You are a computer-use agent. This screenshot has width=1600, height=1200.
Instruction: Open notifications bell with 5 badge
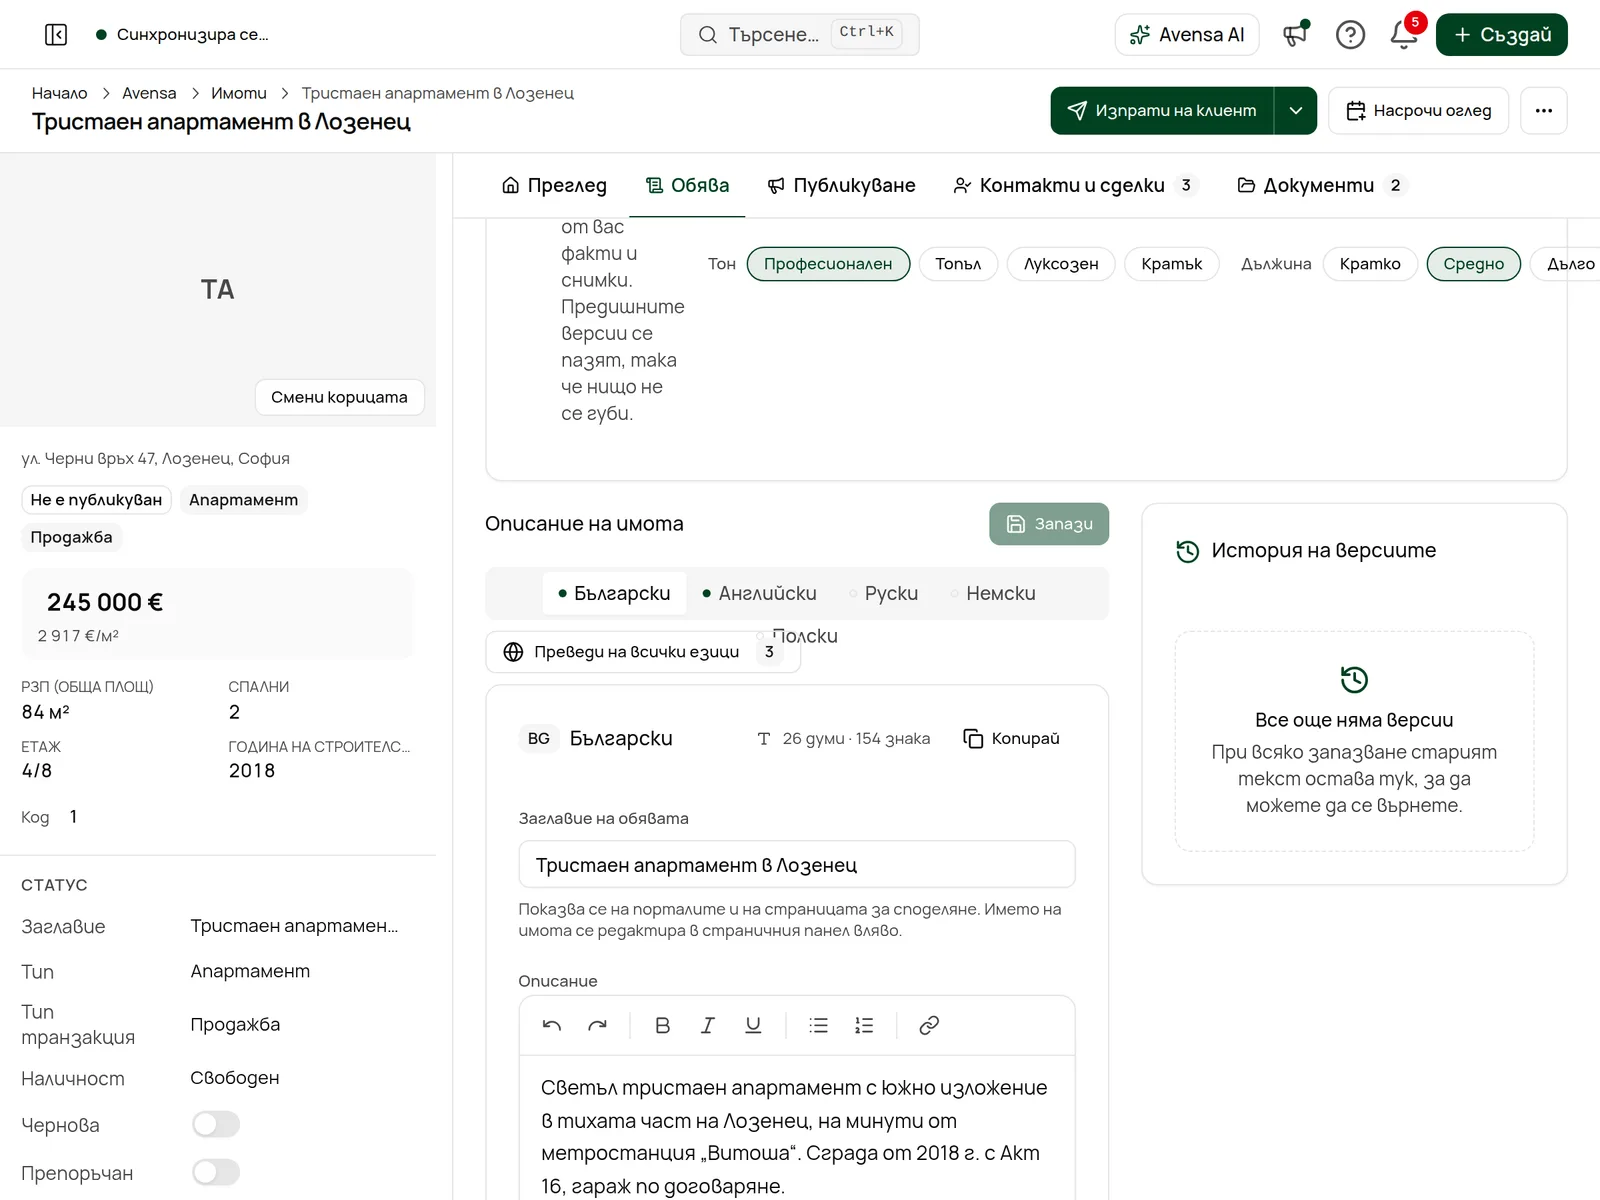(x=1404, y=35)
